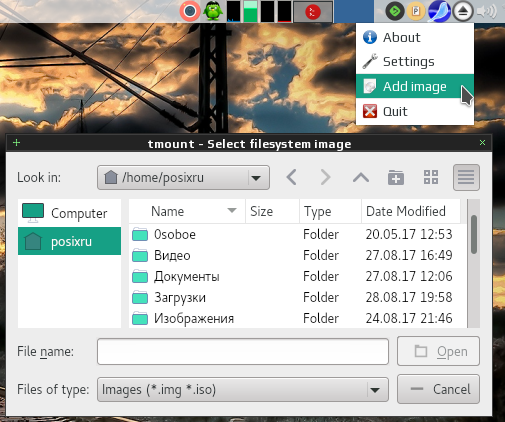
Task: Sort by Name column header
Action: (187, 211)
